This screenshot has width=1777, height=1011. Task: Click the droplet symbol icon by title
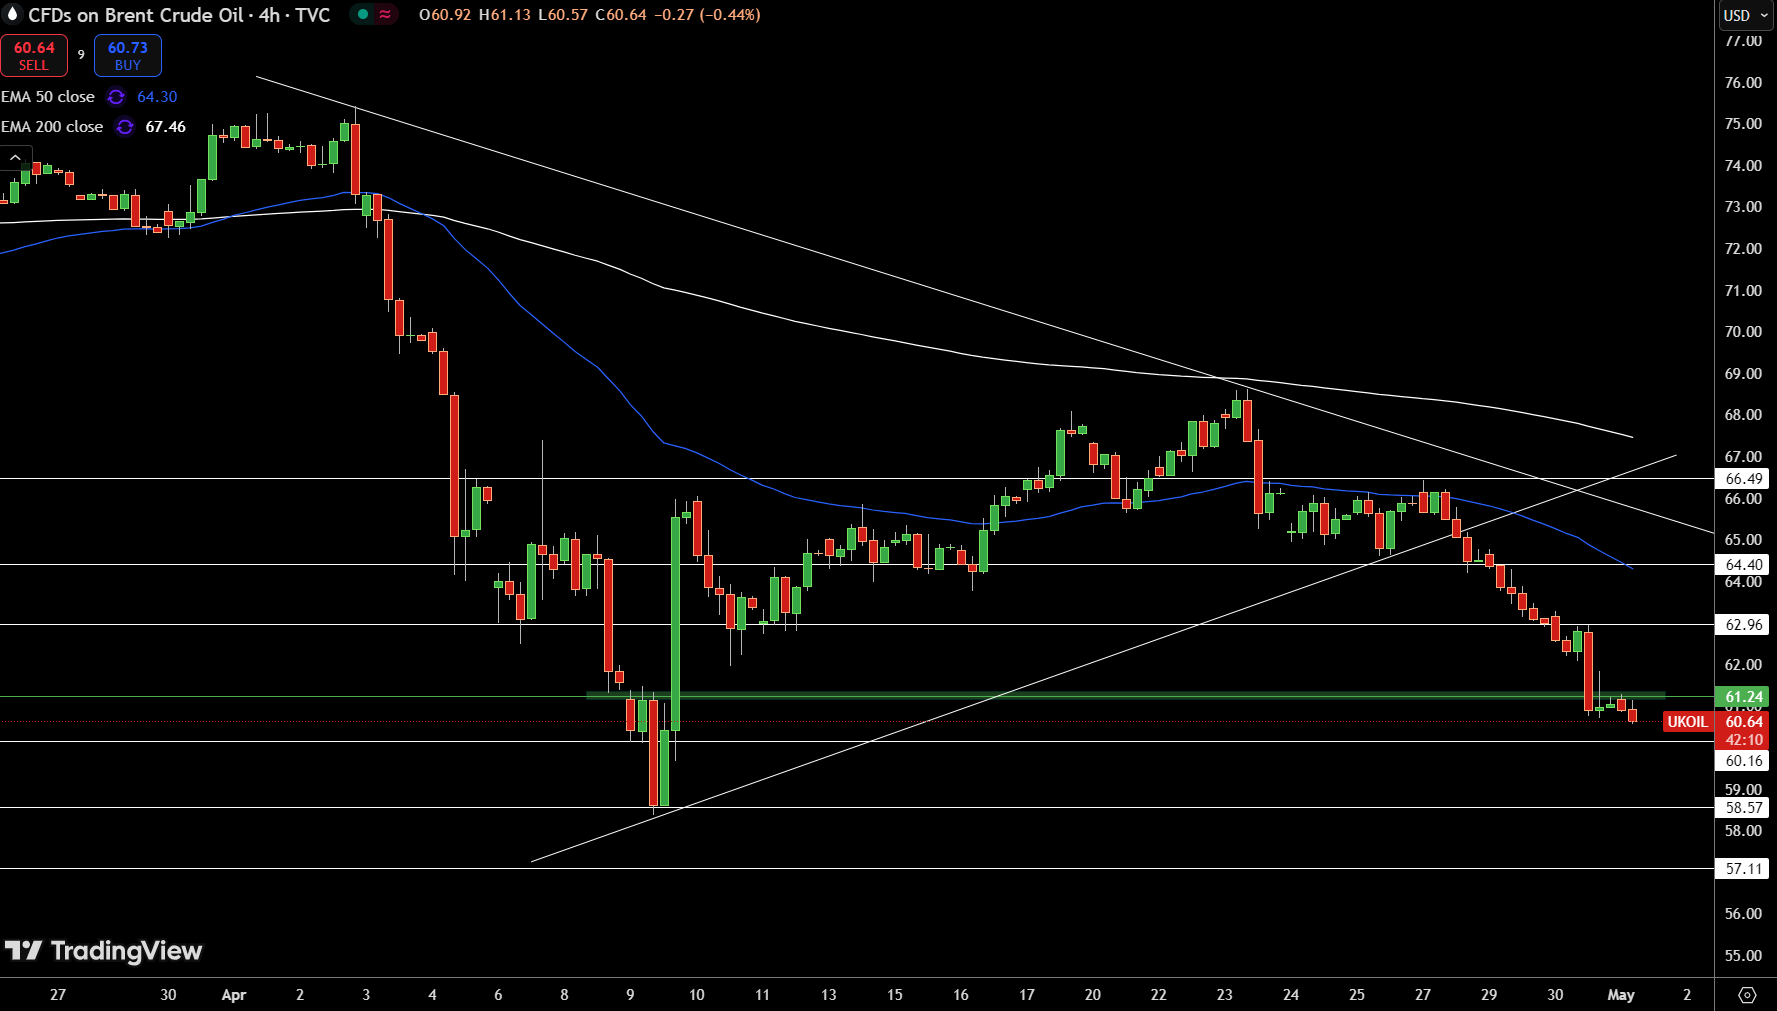(13, 14)
